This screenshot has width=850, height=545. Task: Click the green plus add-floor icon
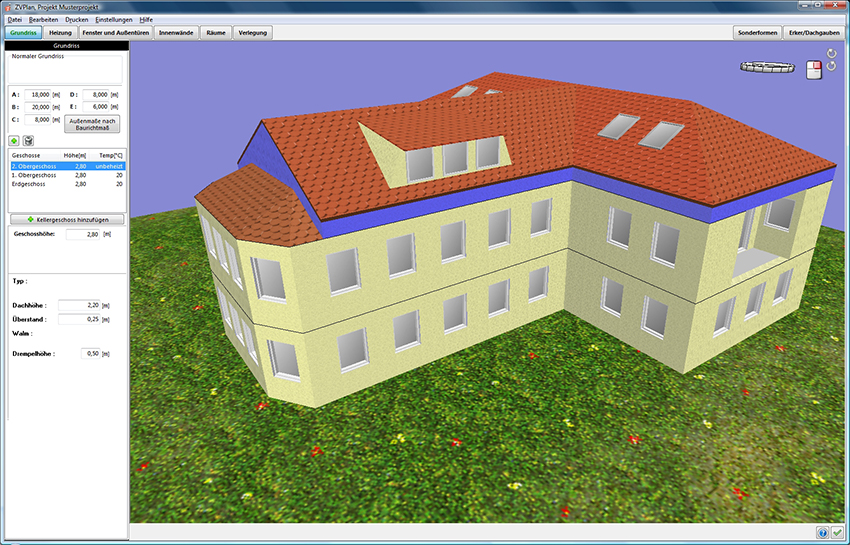coord(14,141)
